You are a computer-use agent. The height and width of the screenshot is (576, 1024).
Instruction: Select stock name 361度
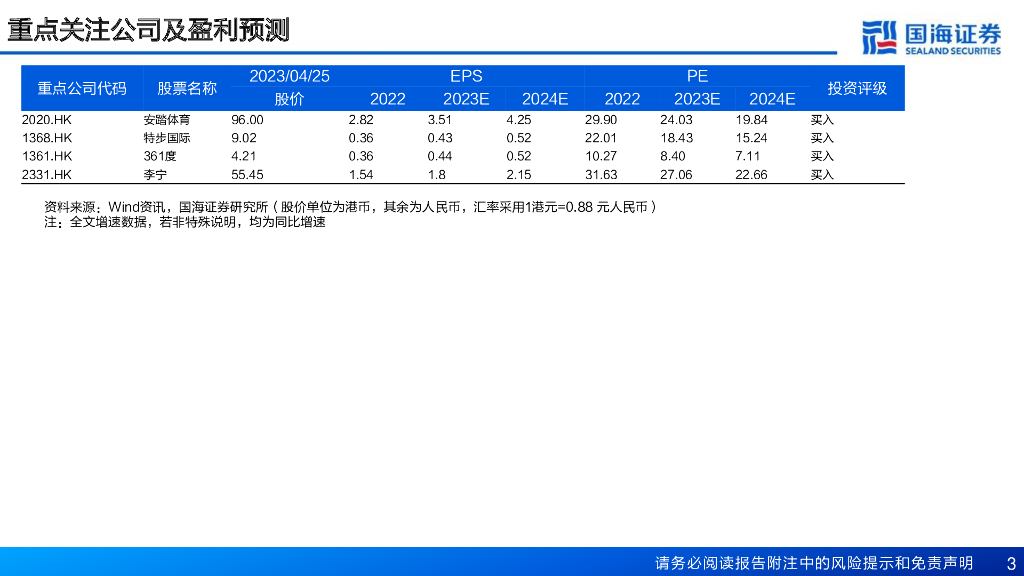point(160,157)
